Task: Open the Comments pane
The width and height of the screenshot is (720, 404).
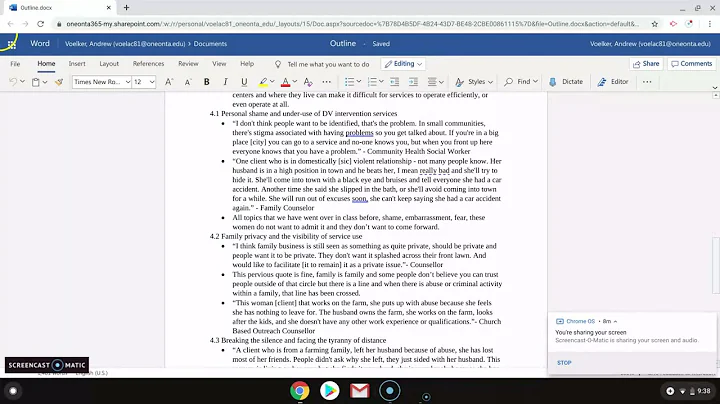Action: (x=692, y=64)
